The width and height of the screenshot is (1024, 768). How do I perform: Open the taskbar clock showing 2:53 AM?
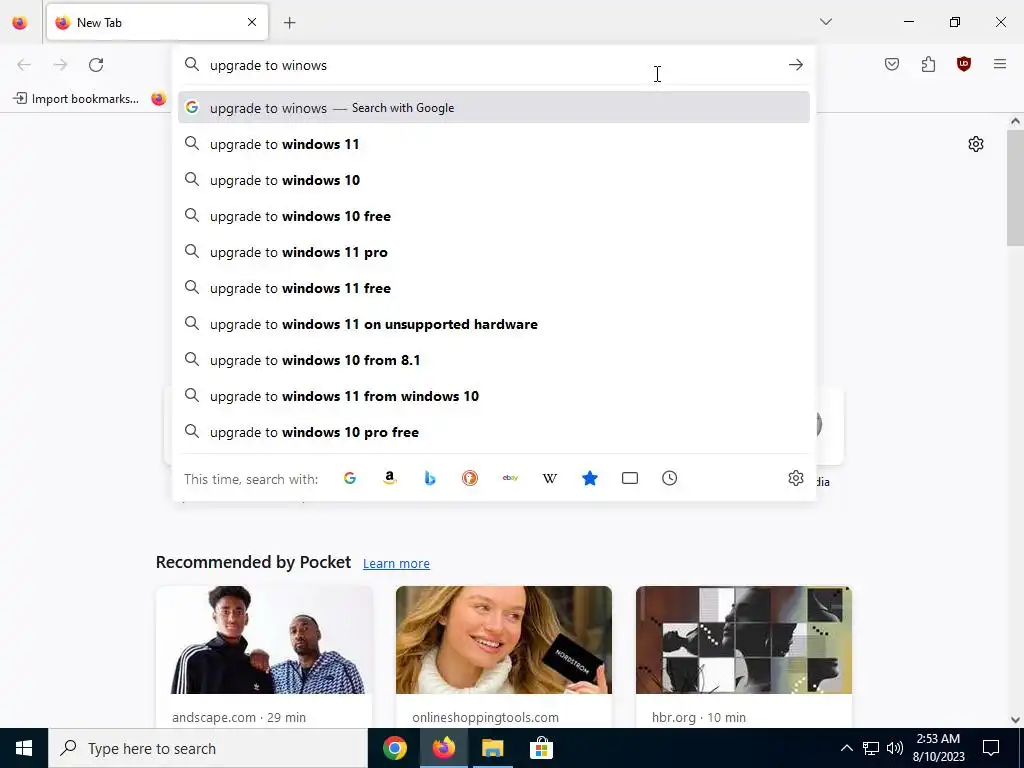pyautogui.click(x=938, y=748)
